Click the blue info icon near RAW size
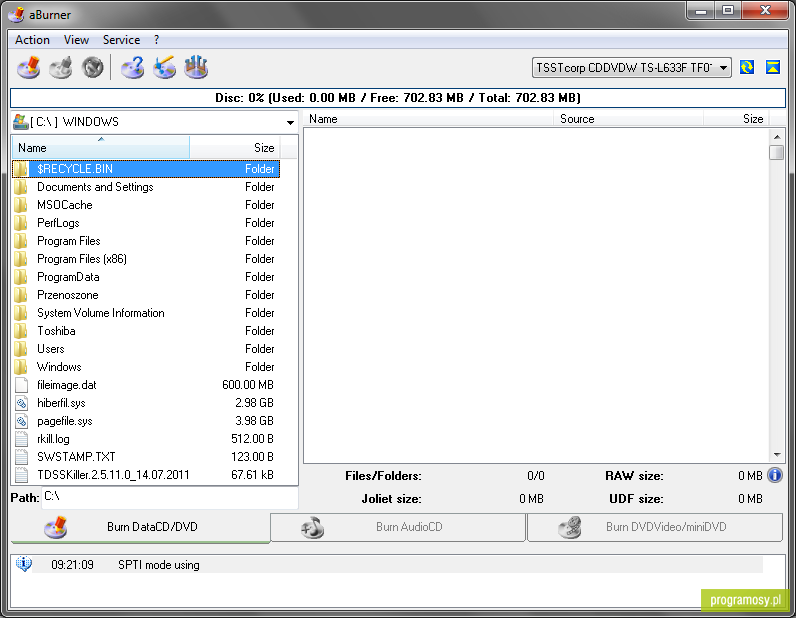The image size is (796, 618). tap(775, 475)
